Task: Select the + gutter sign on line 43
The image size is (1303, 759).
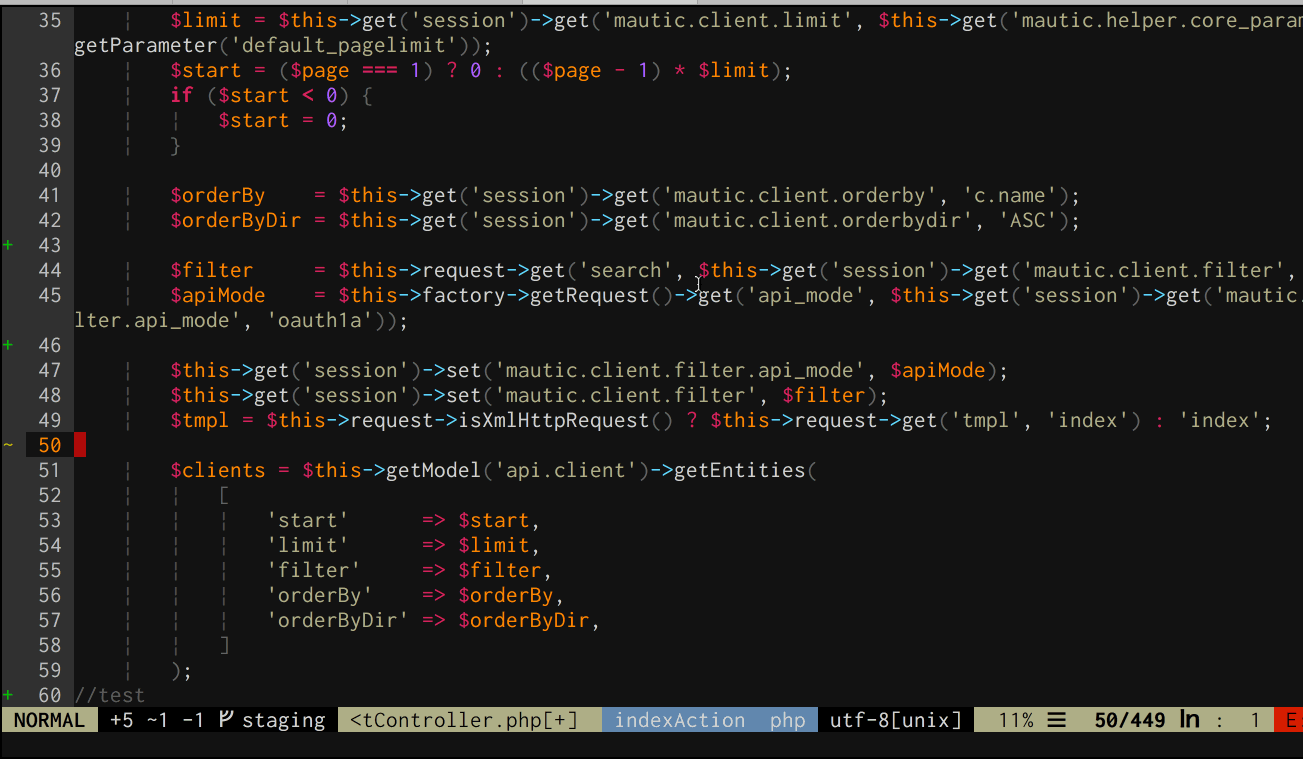Action: tap(8, 245)
